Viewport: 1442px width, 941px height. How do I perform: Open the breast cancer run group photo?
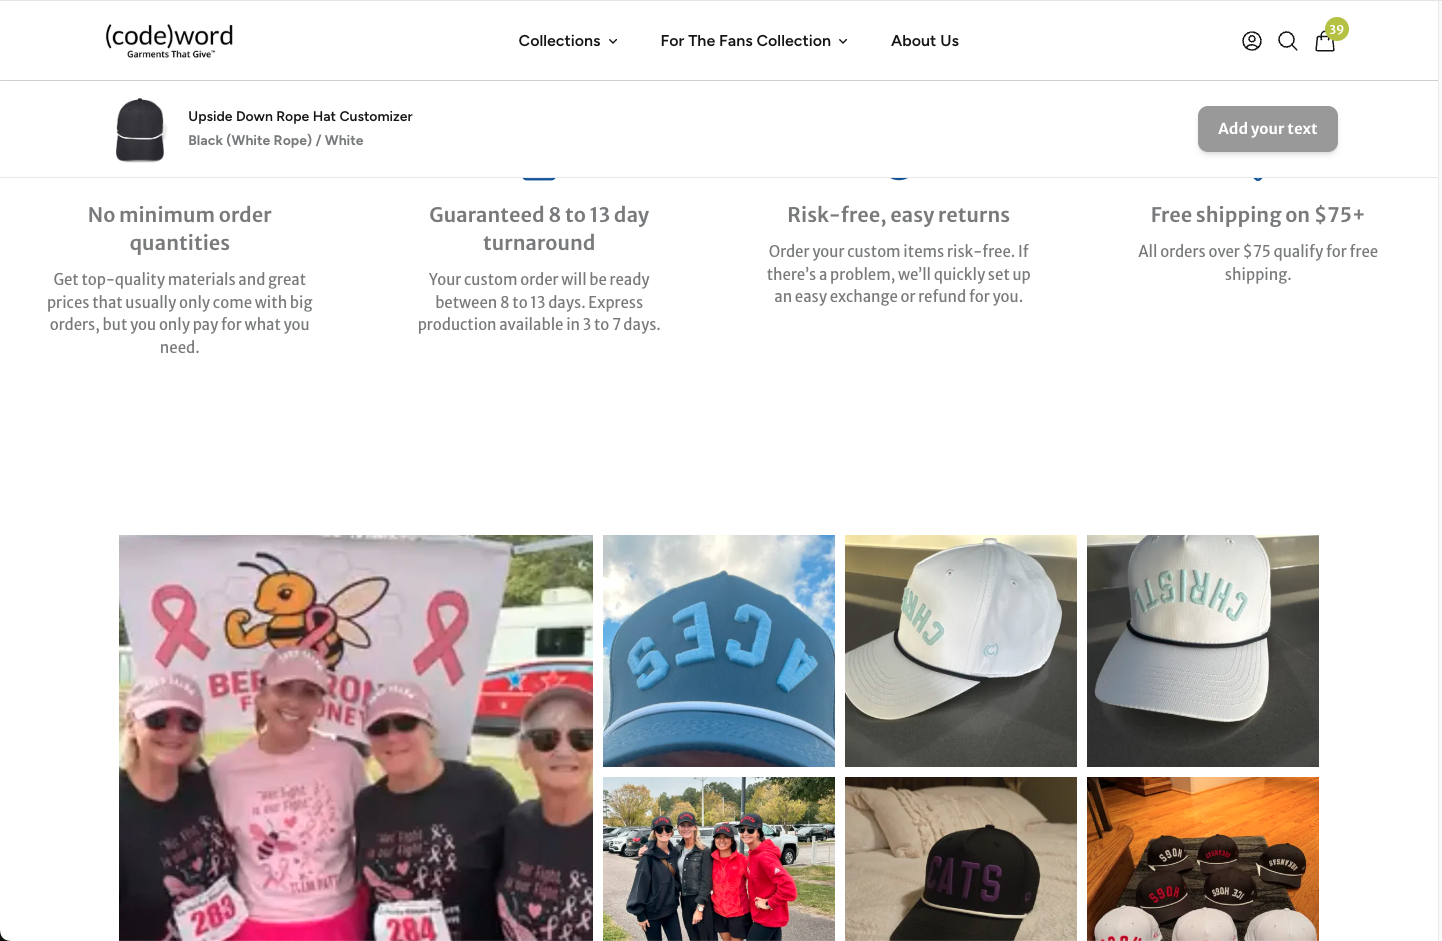356,738
